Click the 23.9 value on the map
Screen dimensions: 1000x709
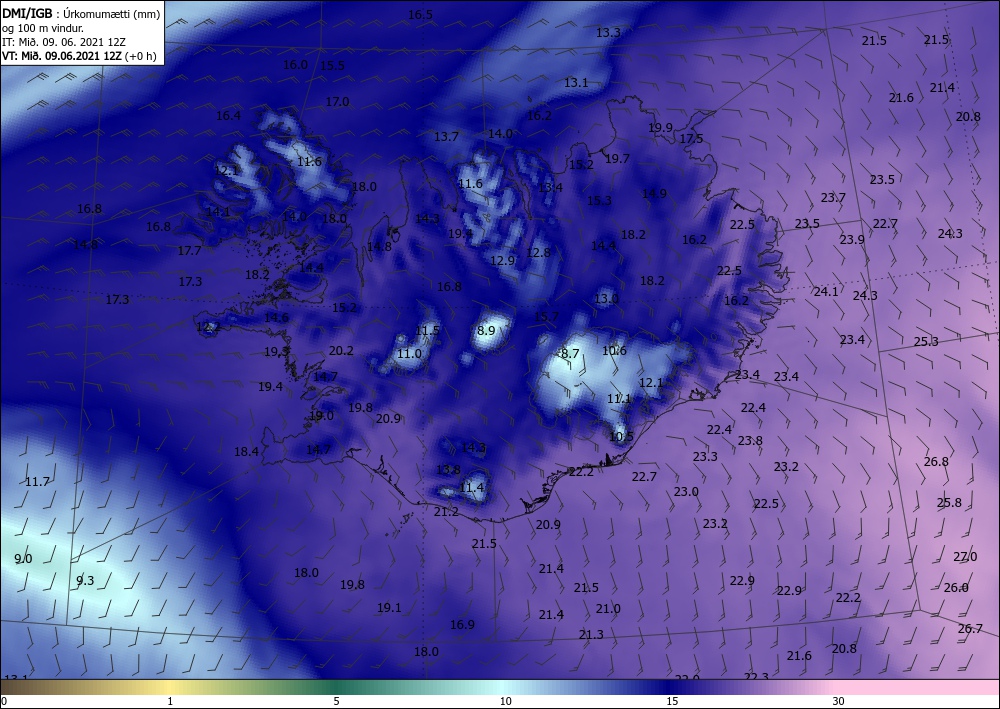[x=852, y=239]
